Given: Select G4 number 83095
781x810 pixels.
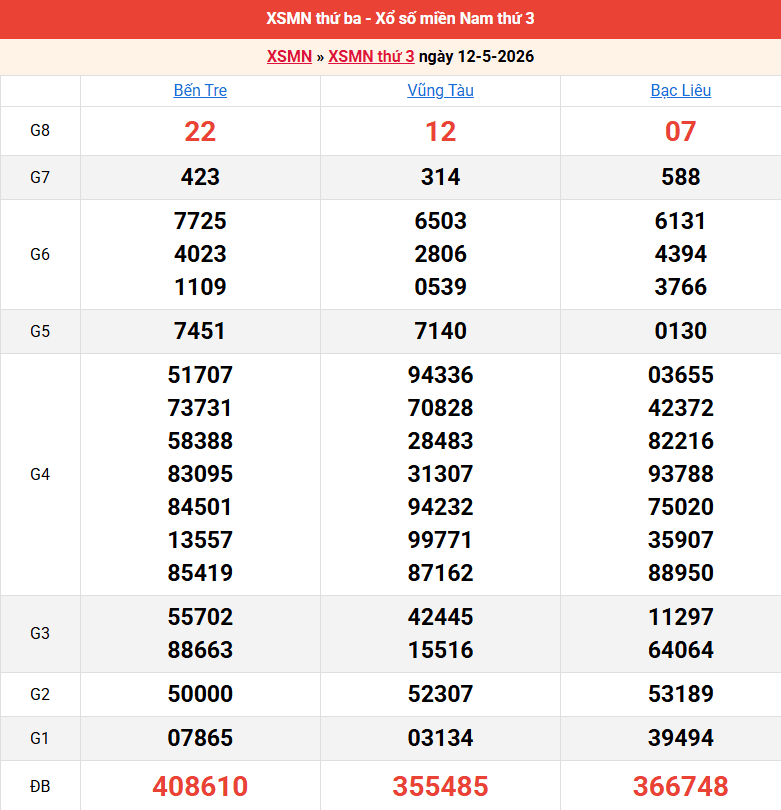Looking at the screenshot, I should pos(200,474).
